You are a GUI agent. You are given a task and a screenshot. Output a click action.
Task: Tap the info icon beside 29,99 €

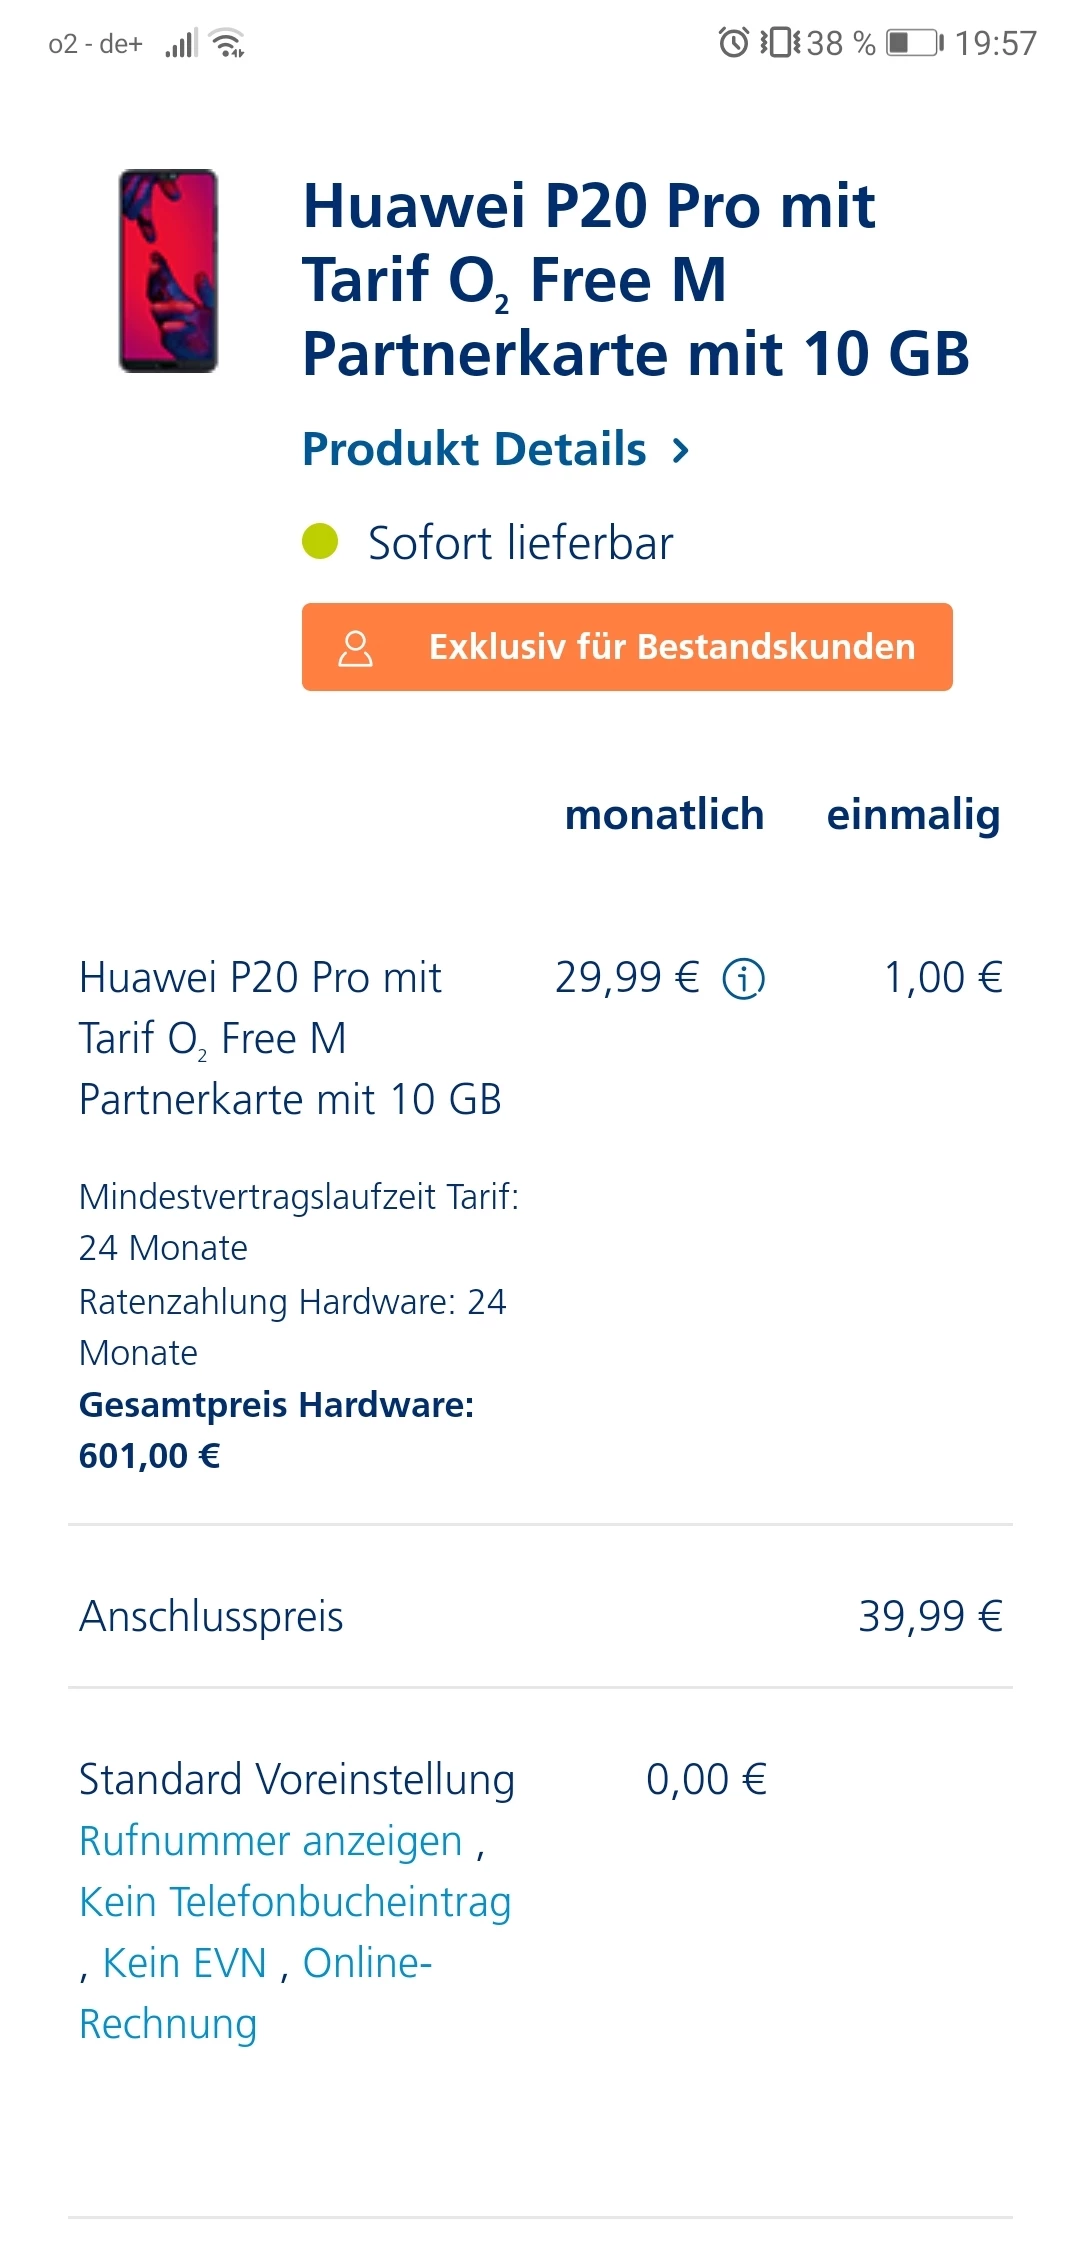point(743,978)
